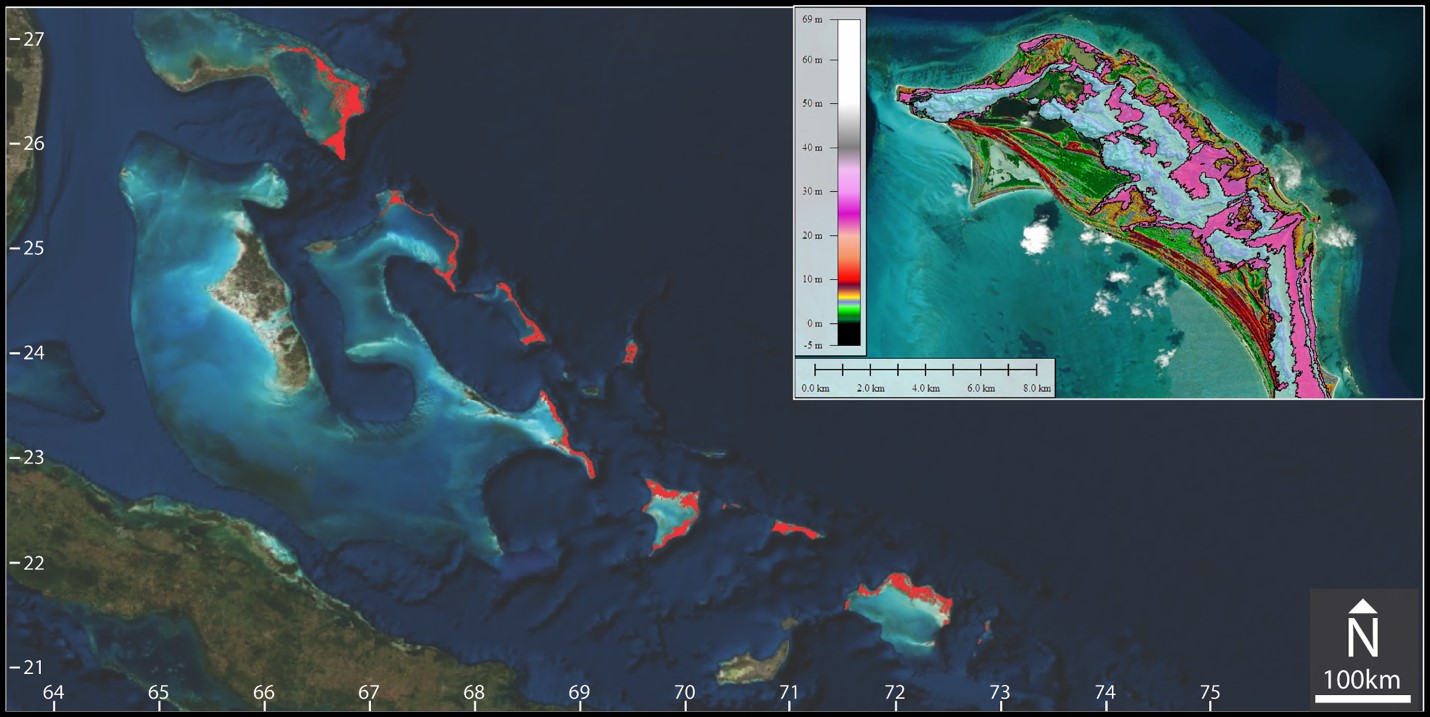Click the 100km scale label
Image resolution: width=1430 pixels, height=717 pixels.
tap(1362, 680)
